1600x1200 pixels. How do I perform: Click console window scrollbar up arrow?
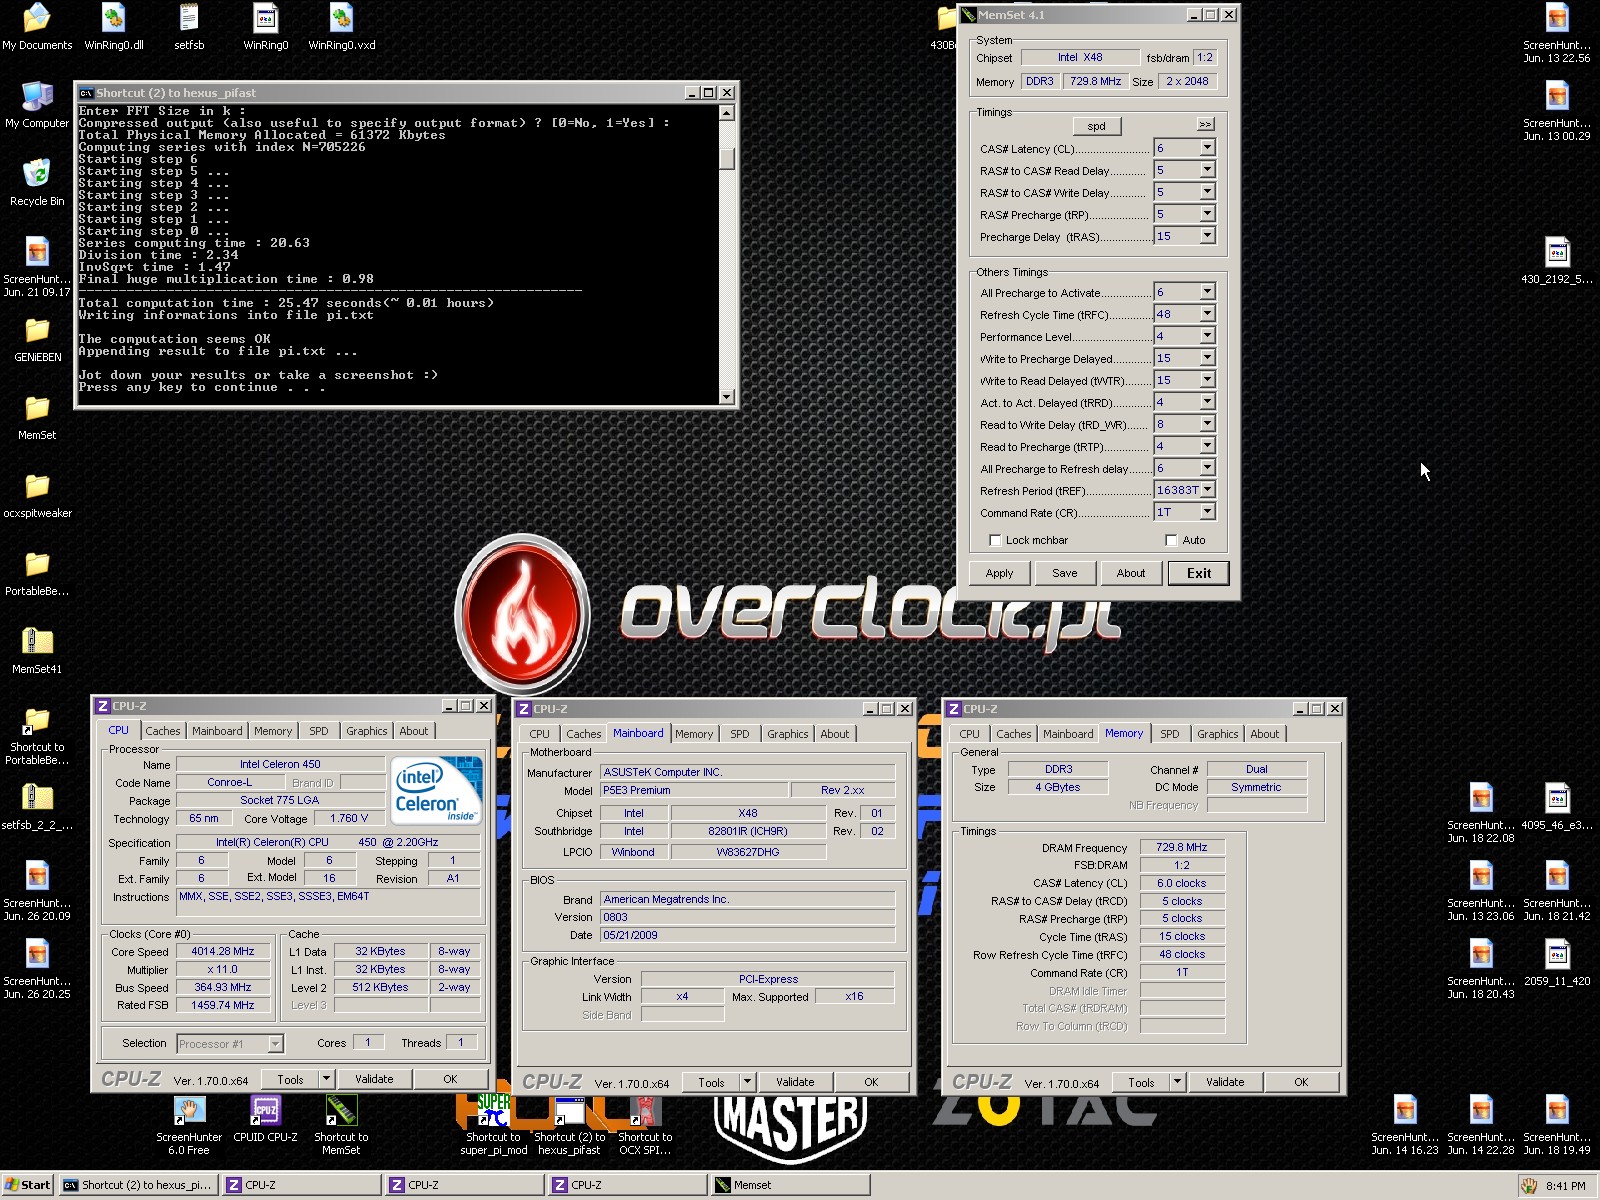pyautogui.click(x=727, y=113)
